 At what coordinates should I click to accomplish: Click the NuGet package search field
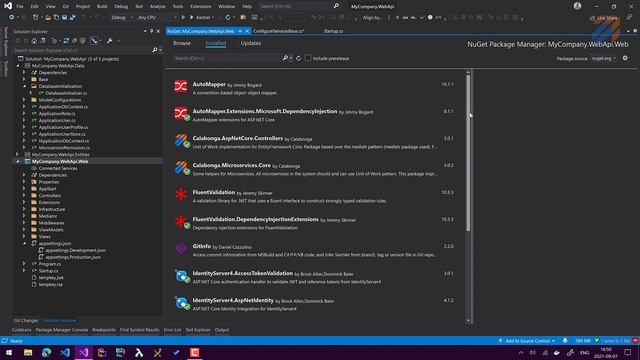point(227,58)
